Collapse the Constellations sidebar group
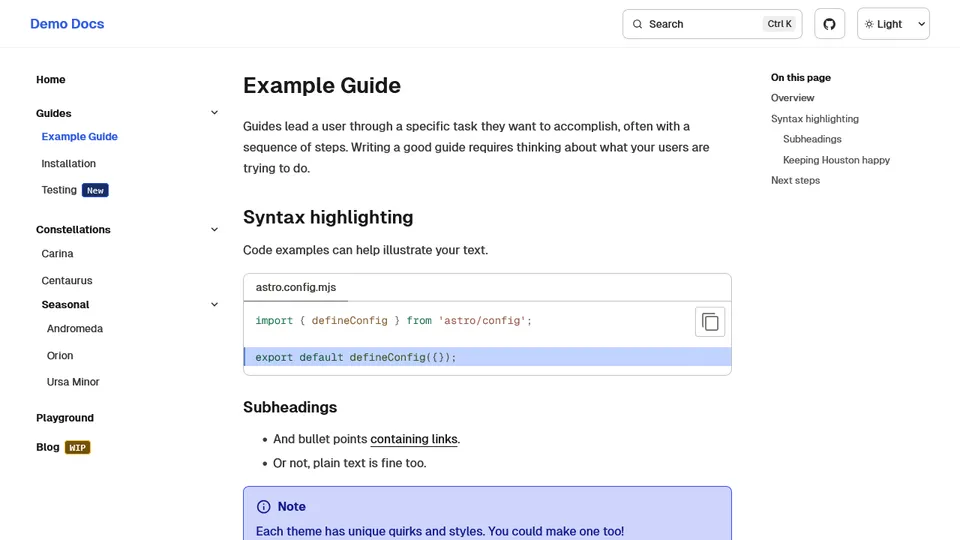The height and width of the screenshot is (540, 960). 214,230
